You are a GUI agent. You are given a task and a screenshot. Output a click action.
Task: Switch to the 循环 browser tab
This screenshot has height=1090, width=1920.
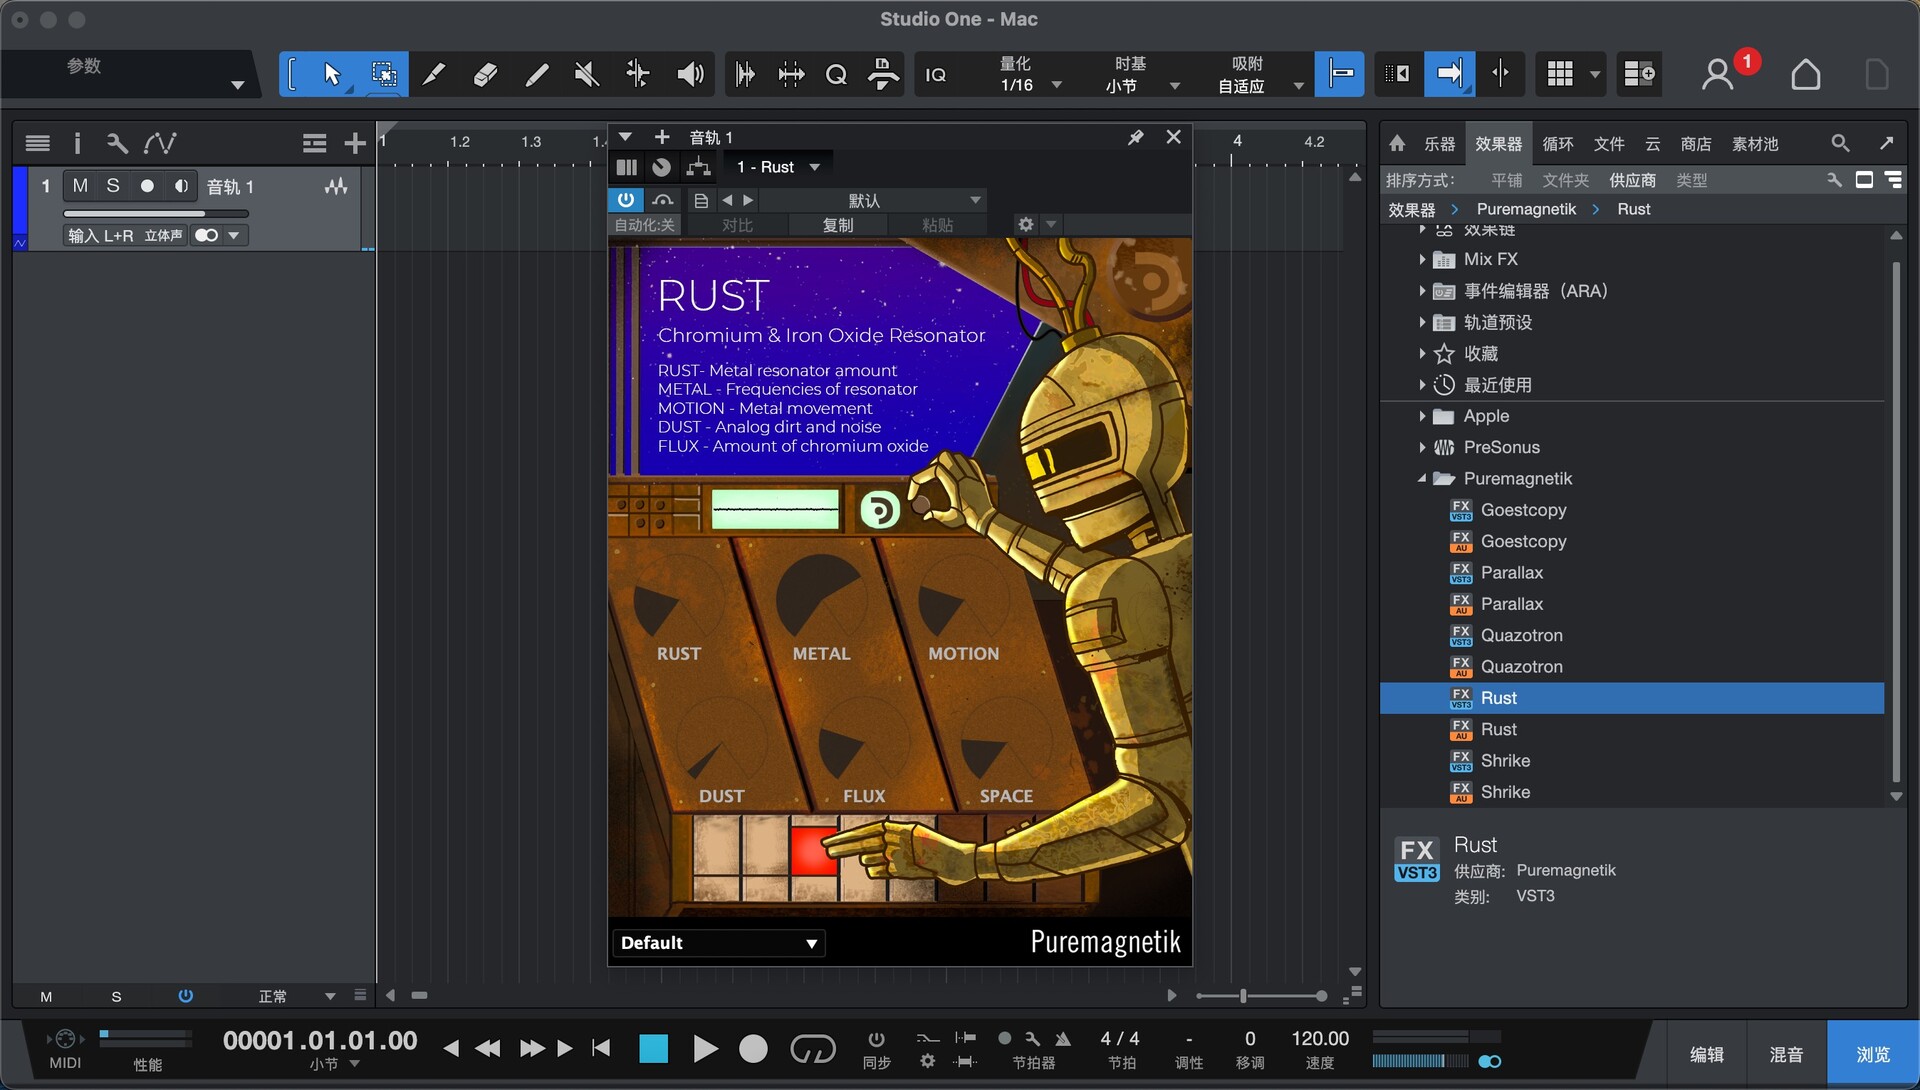coord(1558,144)
